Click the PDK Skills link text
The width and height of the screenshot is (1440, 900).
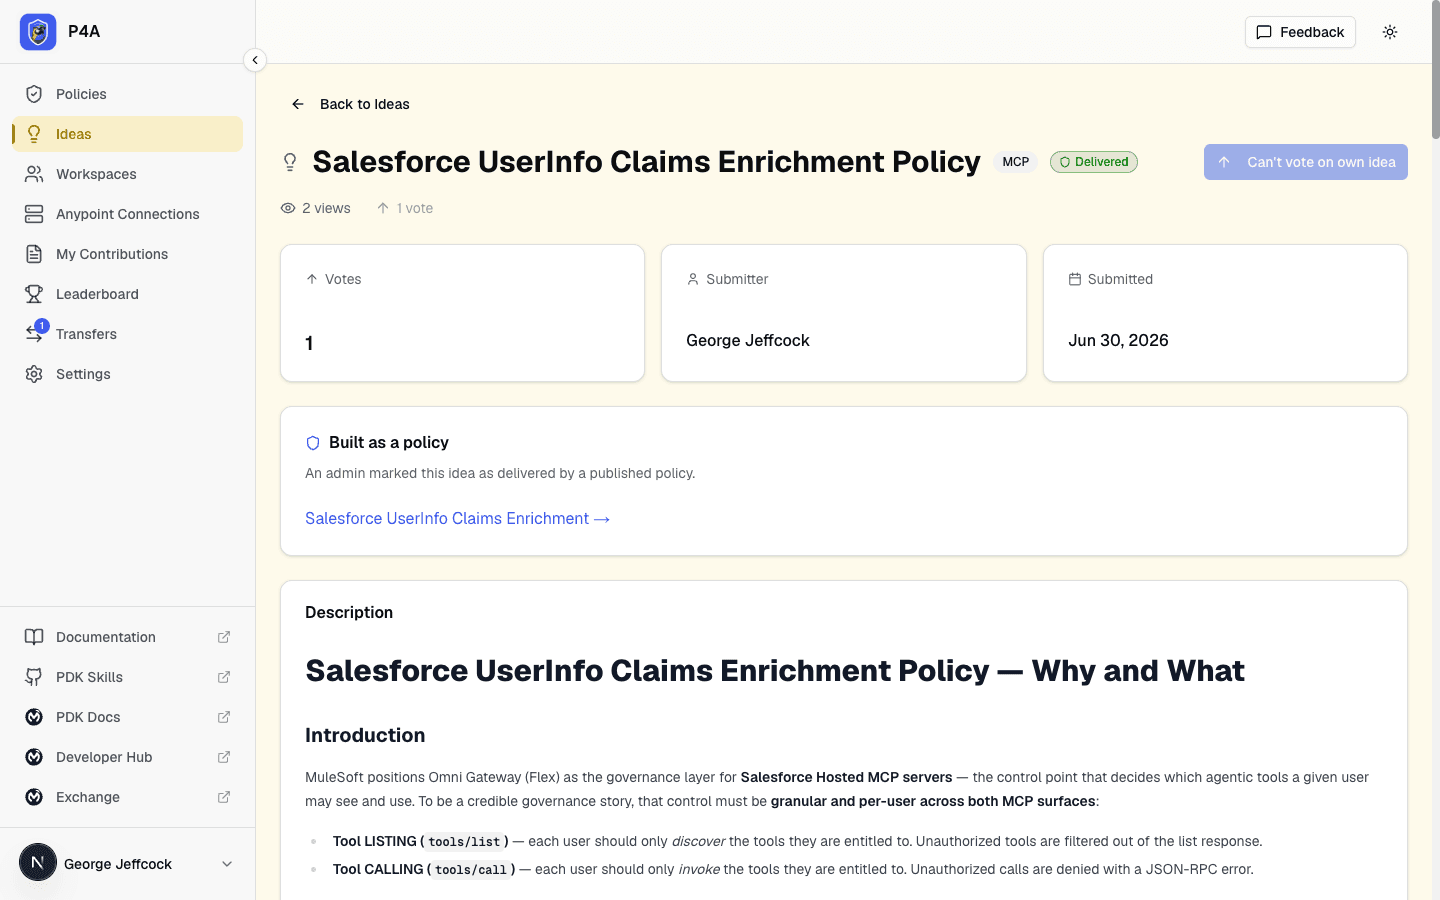pyautogui.click(x=89, y=677)
